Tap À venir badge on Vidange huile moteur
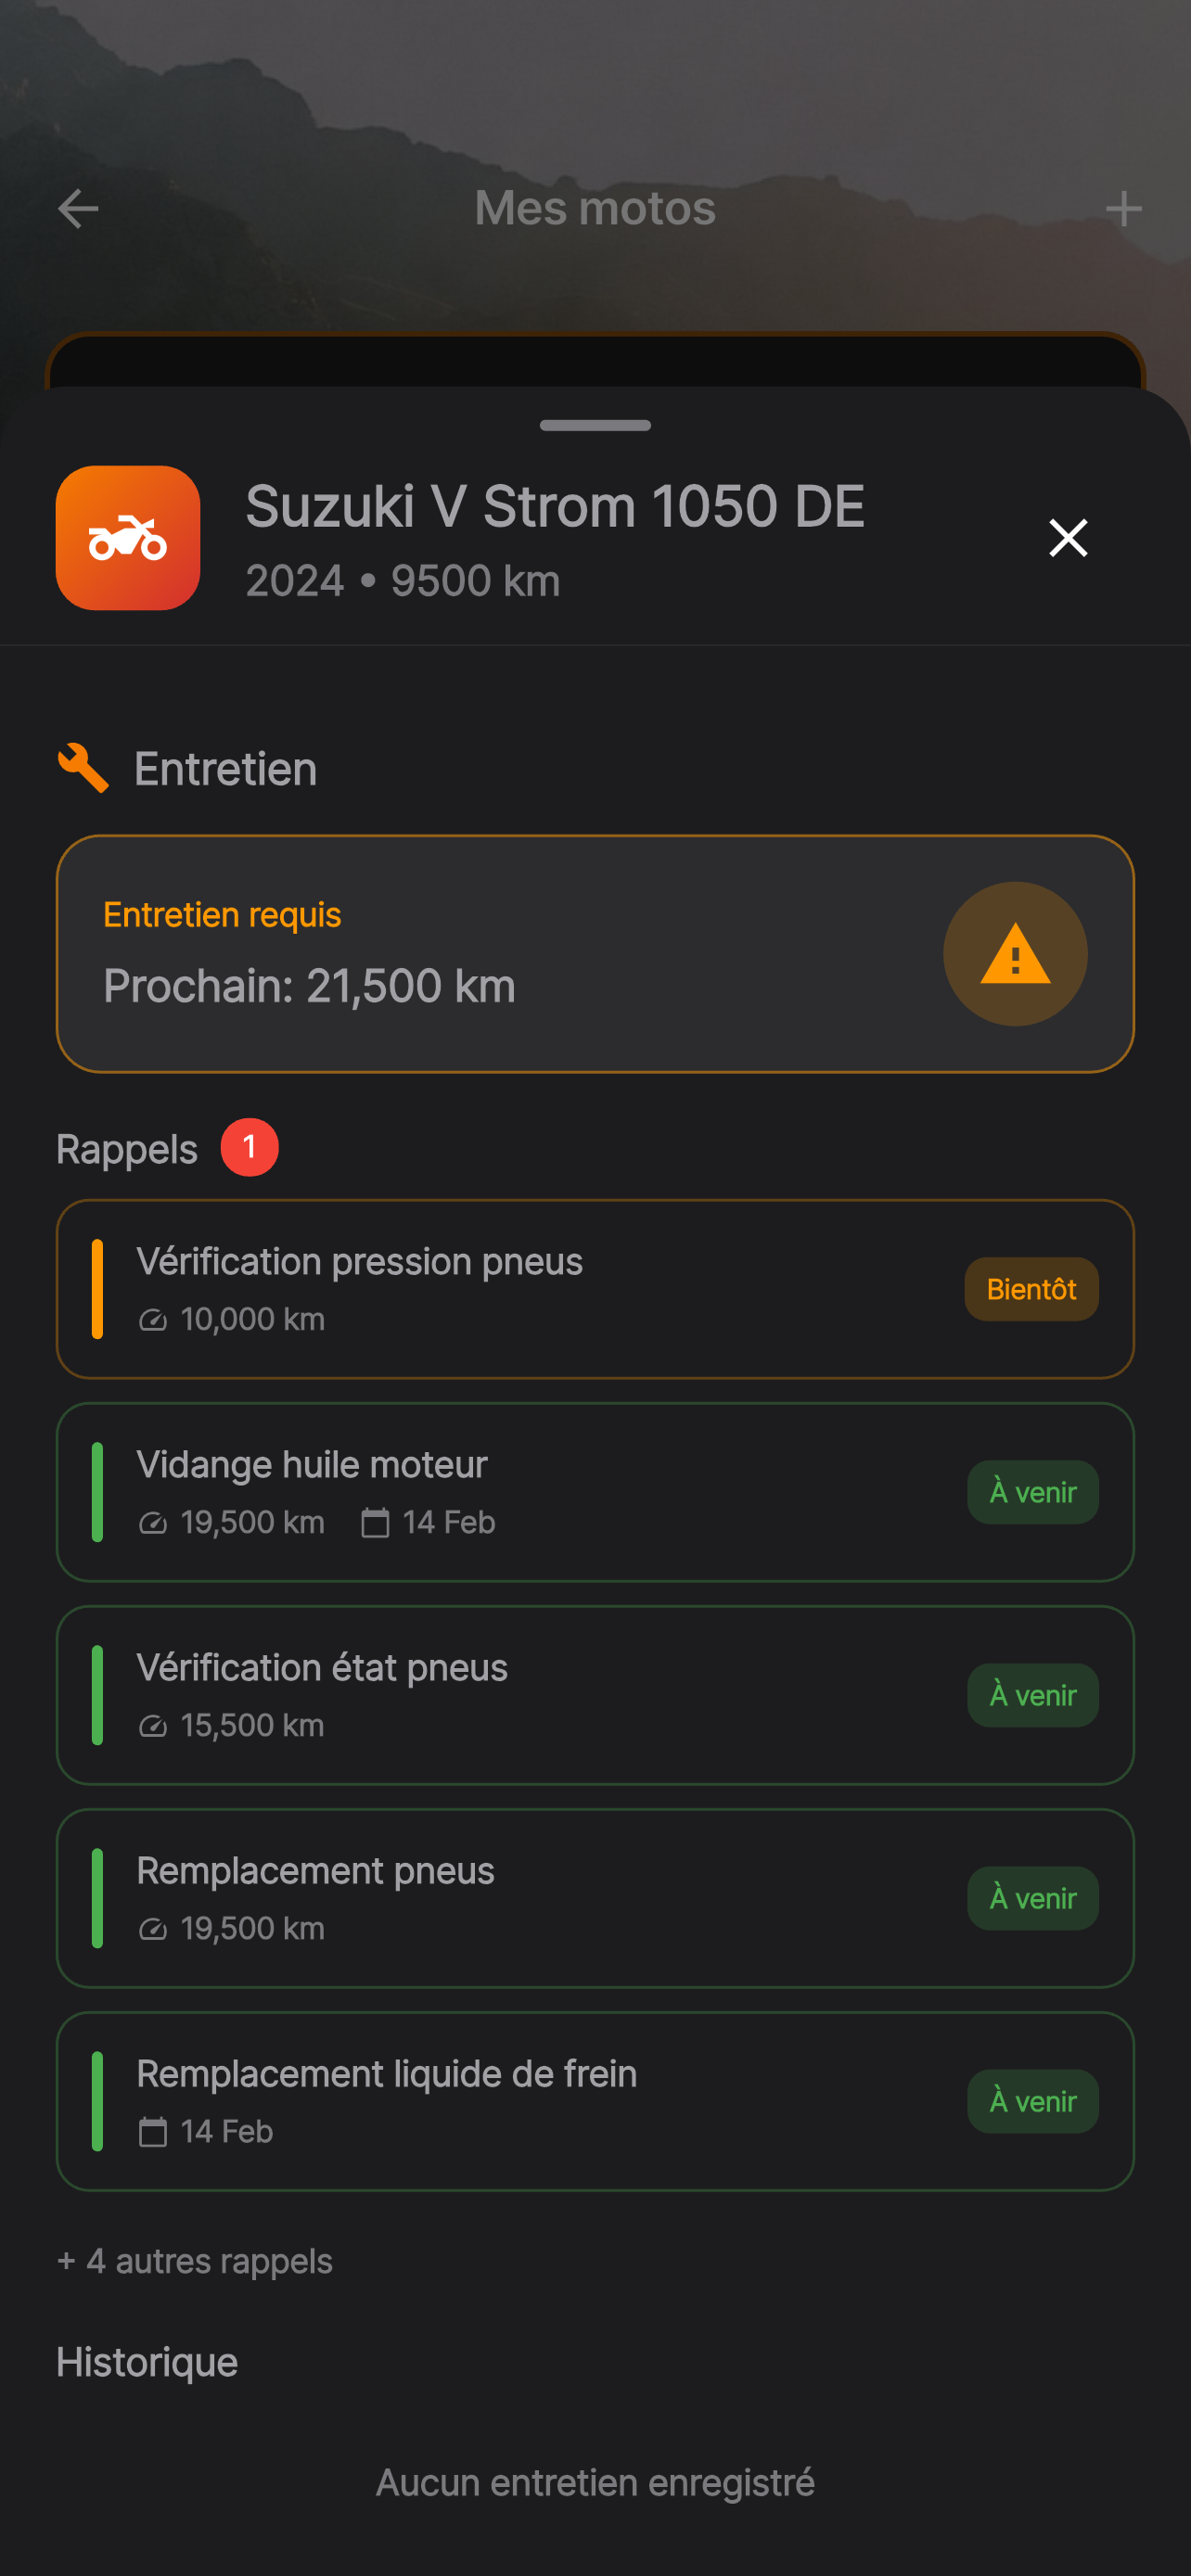Screen dimensions: 1191x2576 [x=1032, y=1492]
